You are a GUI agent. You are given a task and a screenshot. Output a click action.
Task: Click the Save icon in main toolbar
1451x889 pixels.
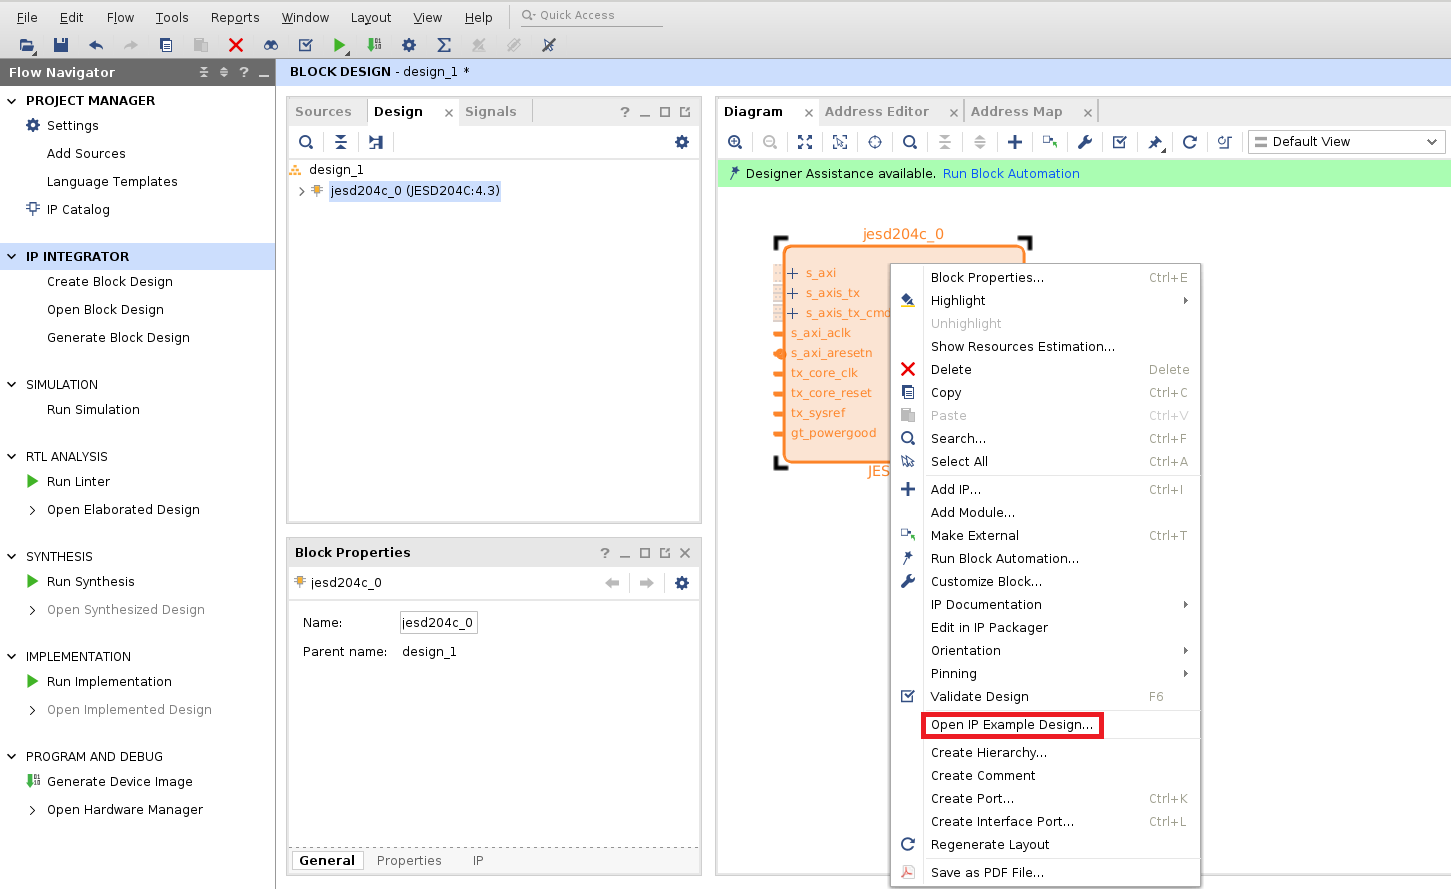point(61,45)
